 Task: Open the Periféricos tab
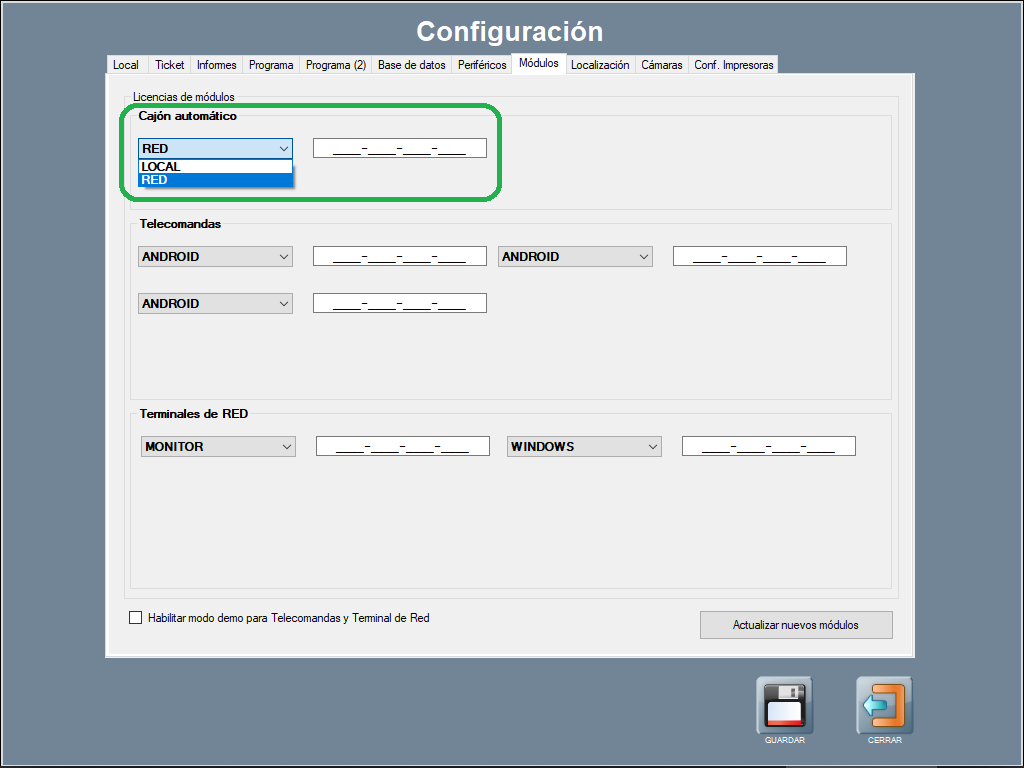482,65
